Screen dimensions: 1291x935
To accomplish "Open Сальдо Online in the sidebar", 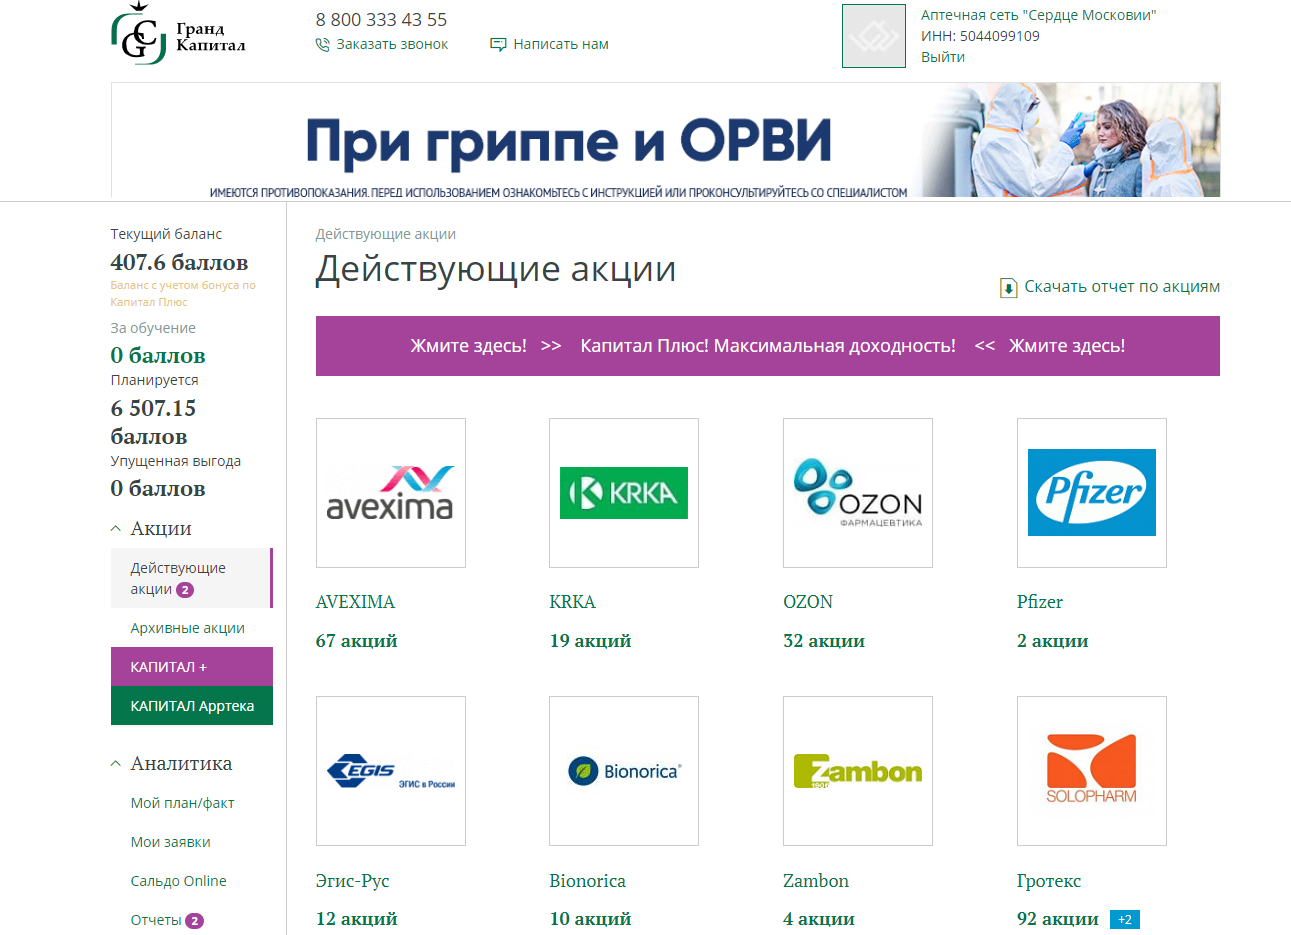I will [x=179, y=881].
